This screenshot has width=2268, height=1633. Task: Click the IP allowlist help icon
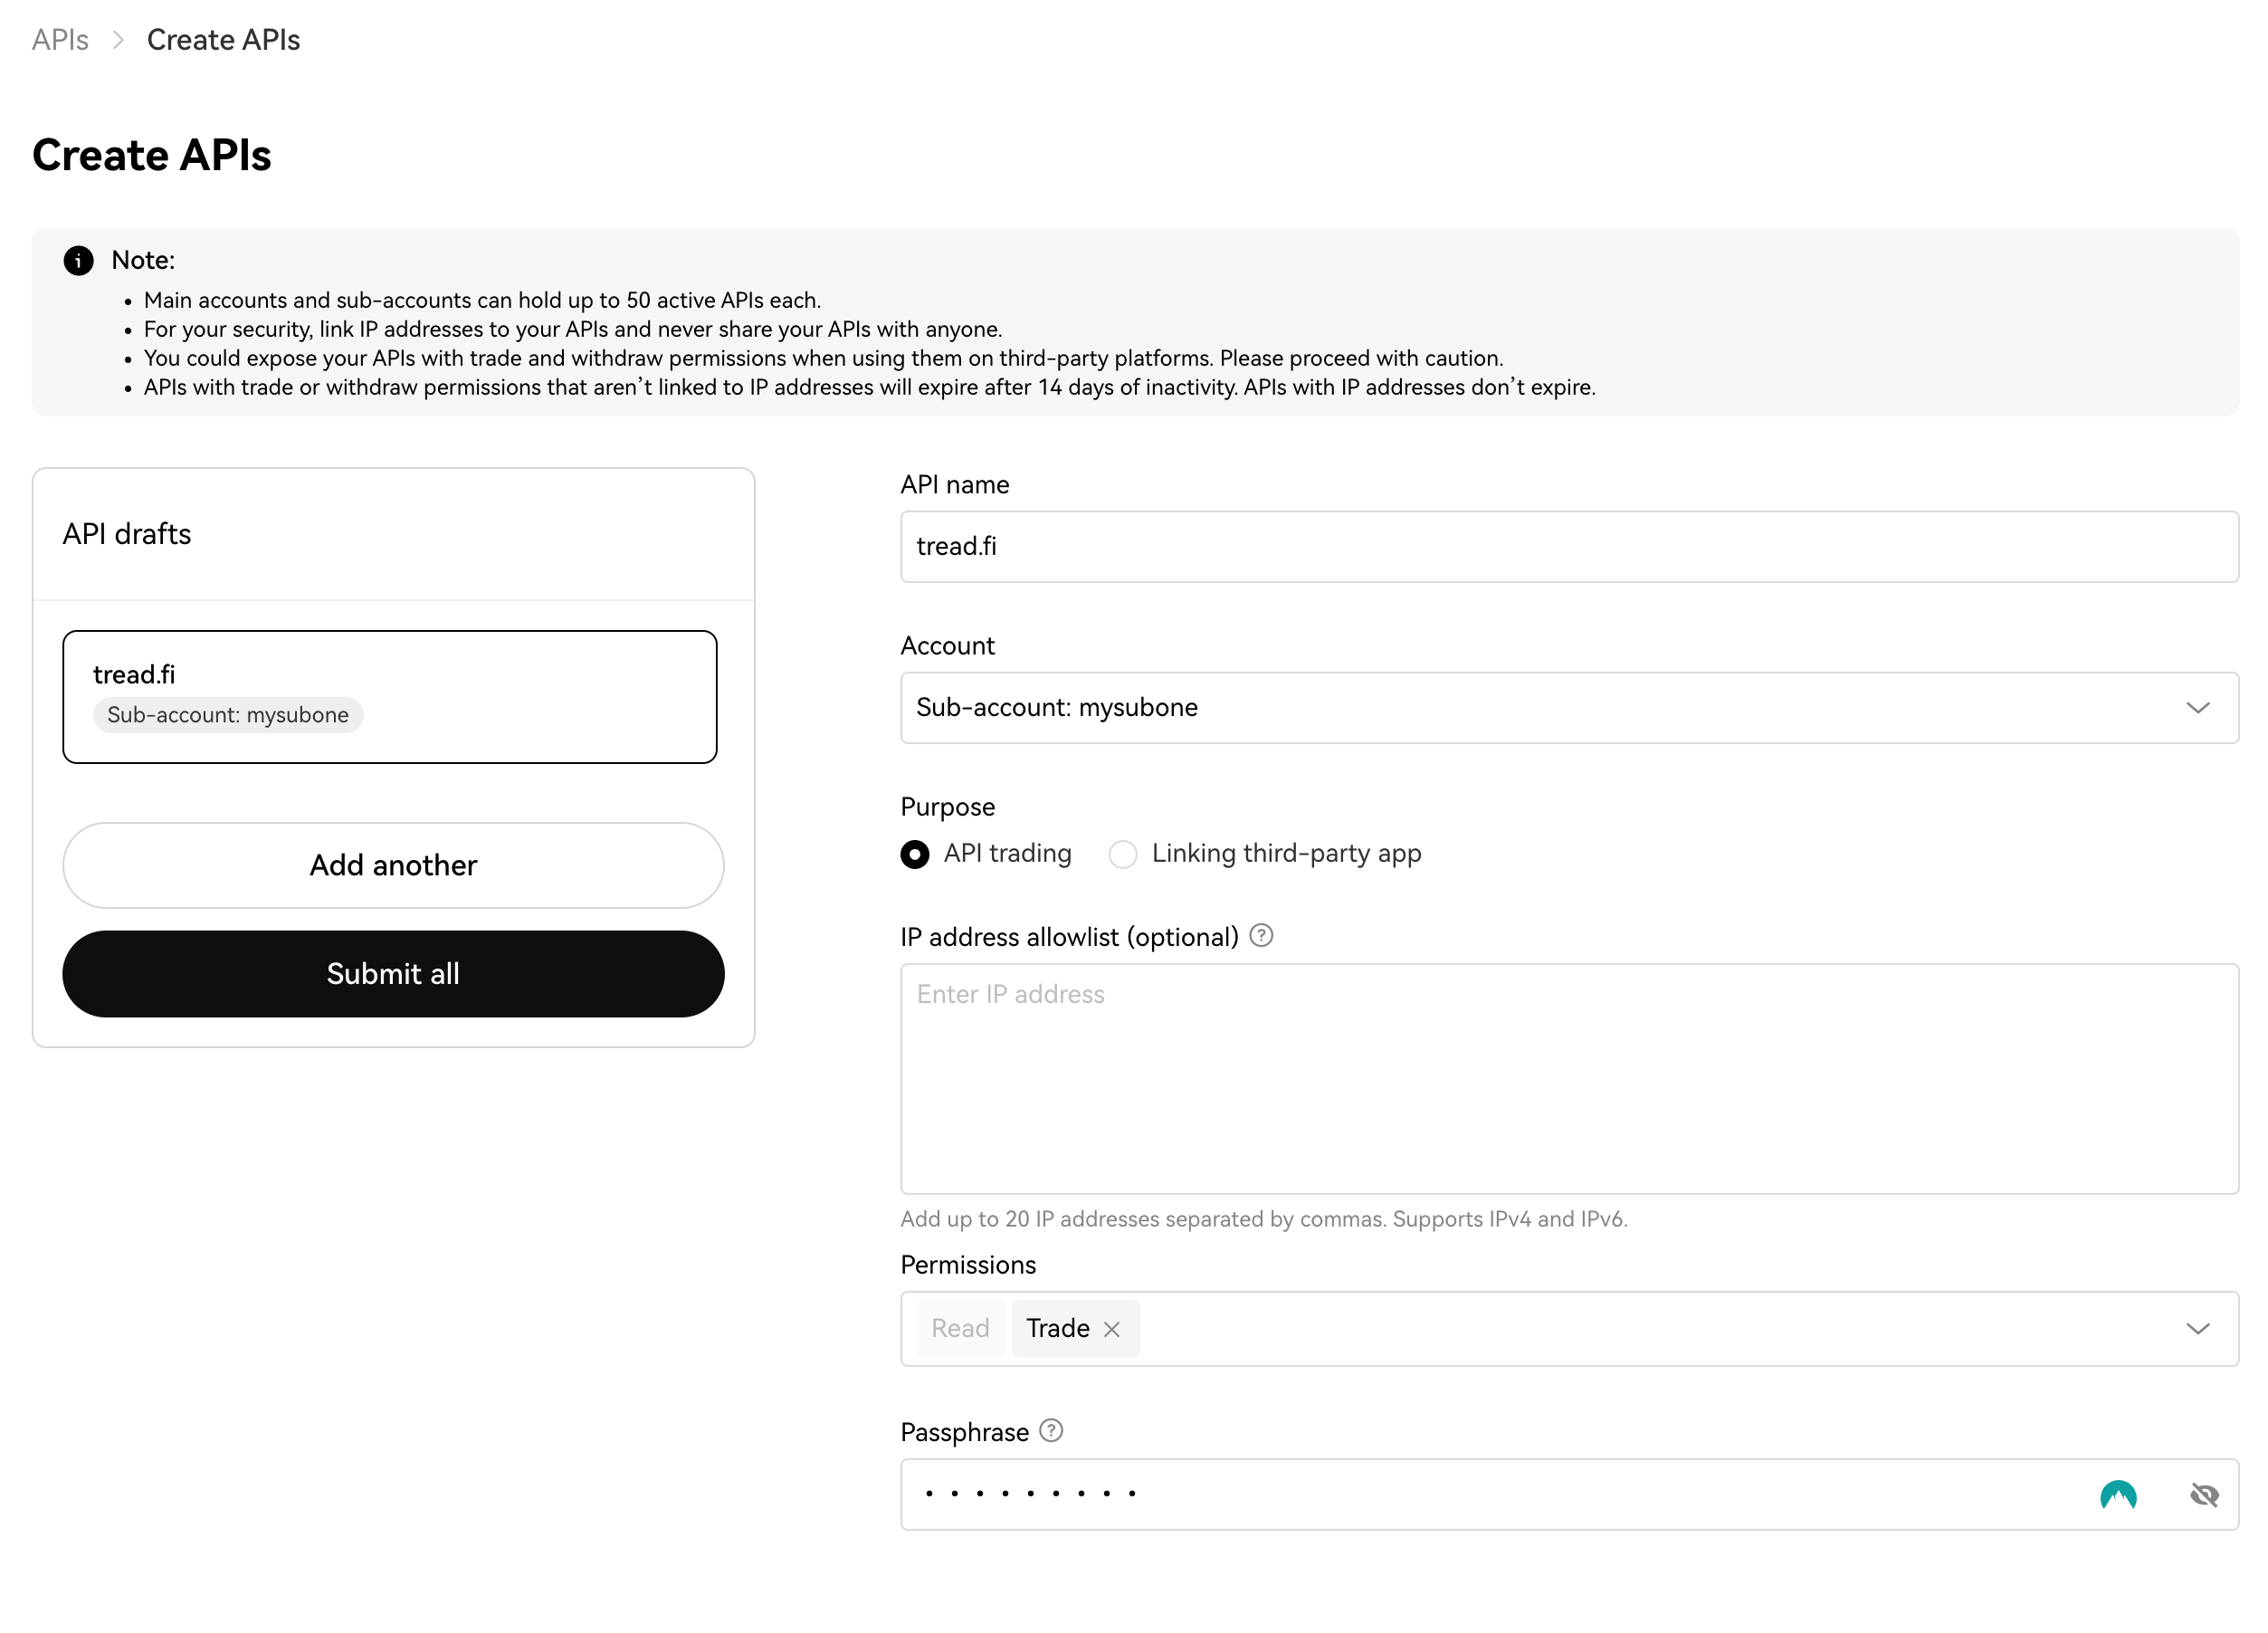[x=1261, y=936]
